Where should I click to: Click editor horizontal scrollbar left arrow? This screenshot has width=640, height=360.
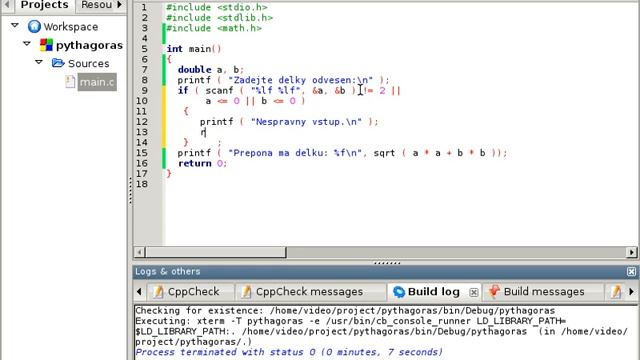click(x=139, y=252)
